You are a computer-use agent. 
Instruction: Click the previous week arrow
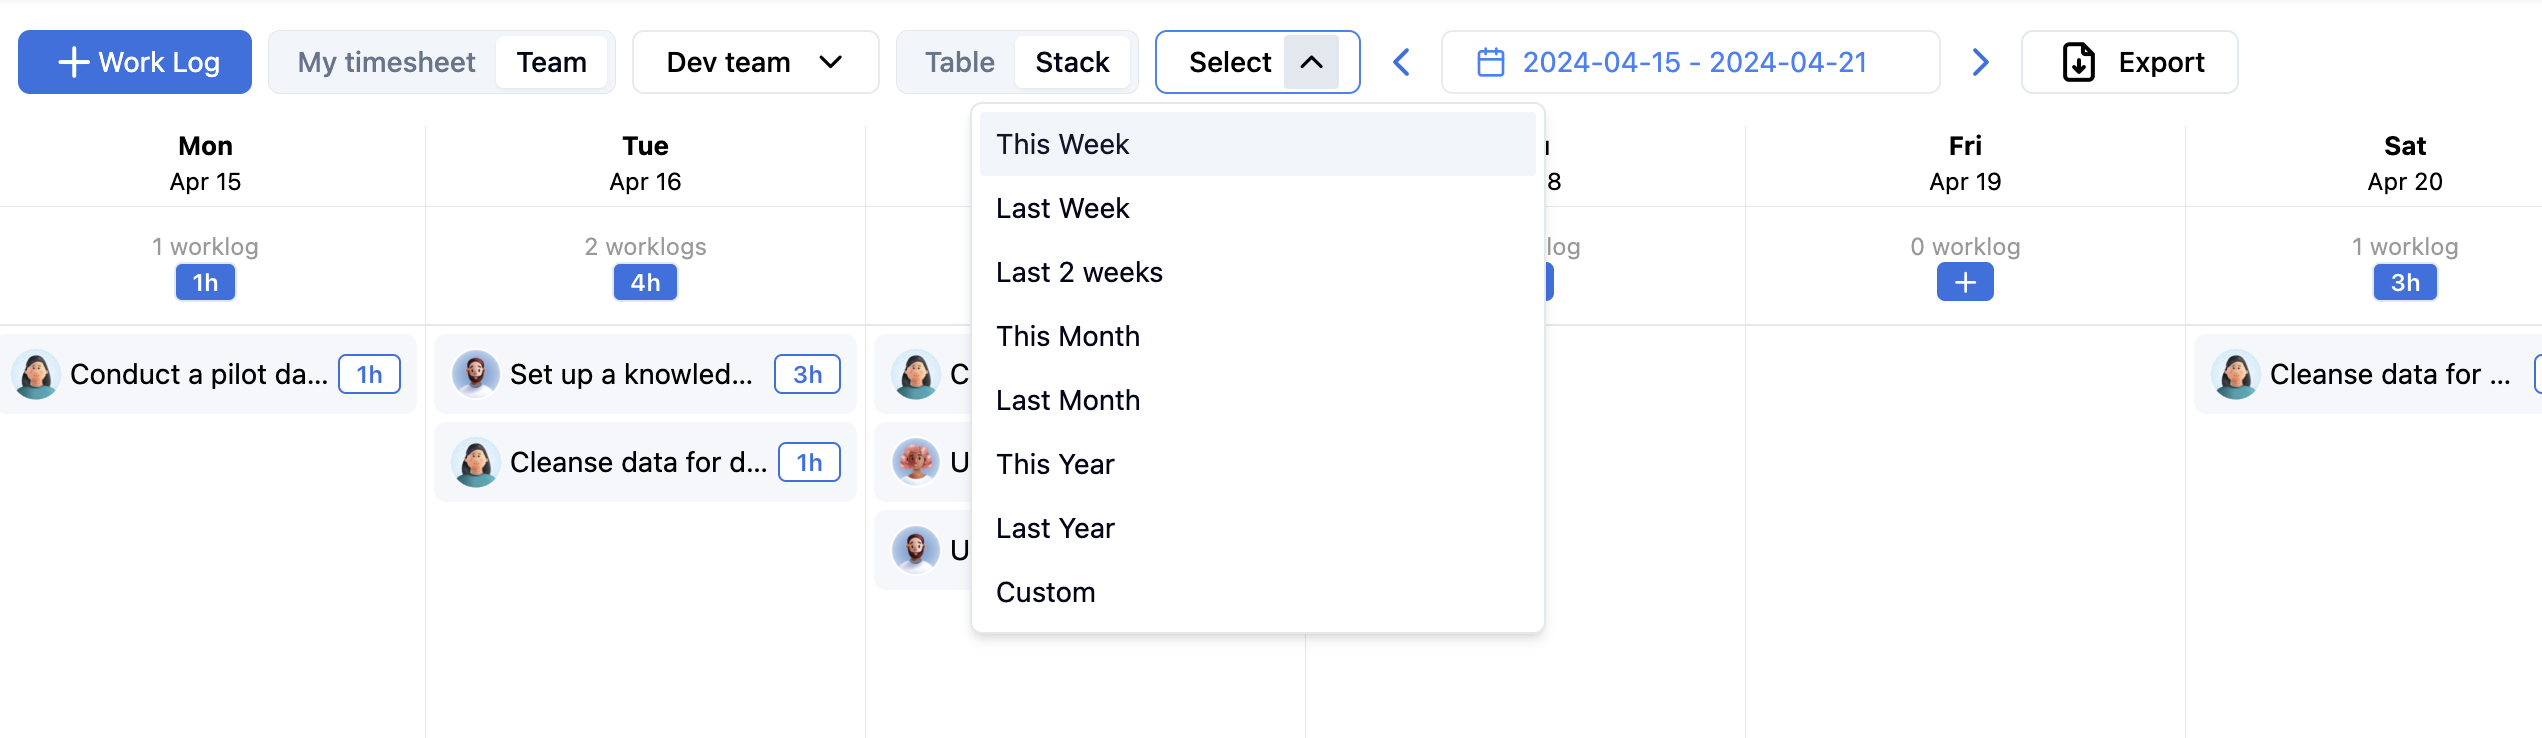click(x=1402, y=62)
